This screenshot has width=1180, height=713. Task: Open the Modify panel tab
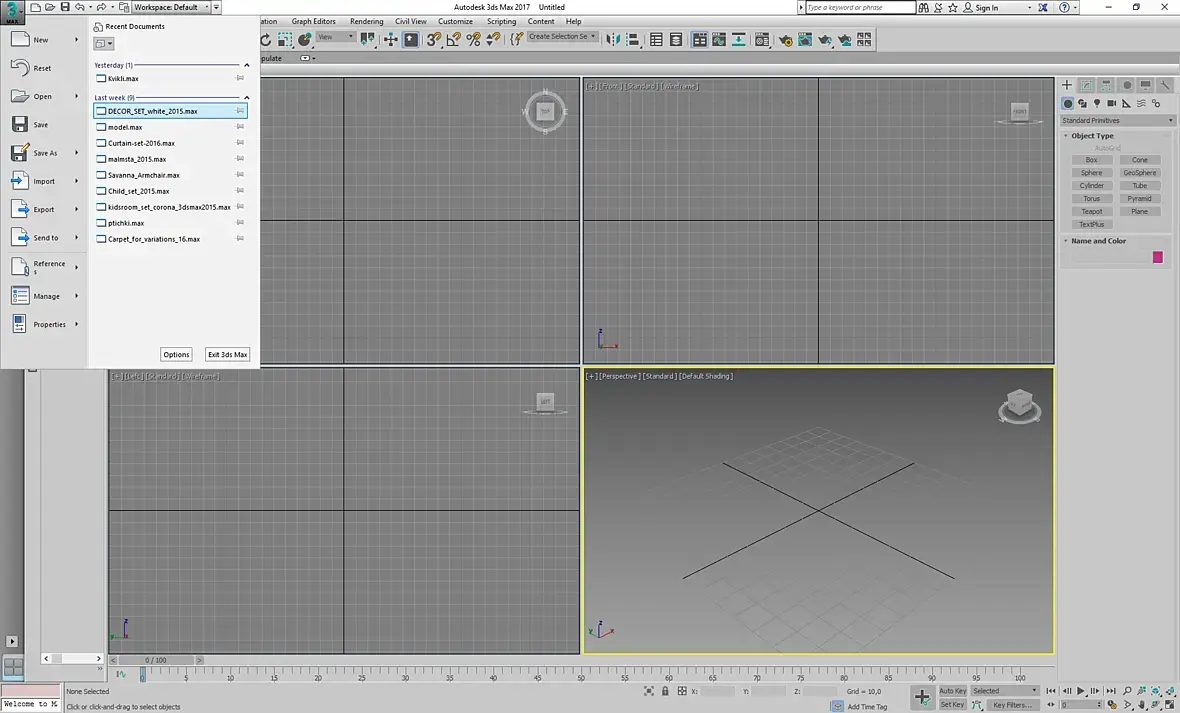coord(1087,85)
